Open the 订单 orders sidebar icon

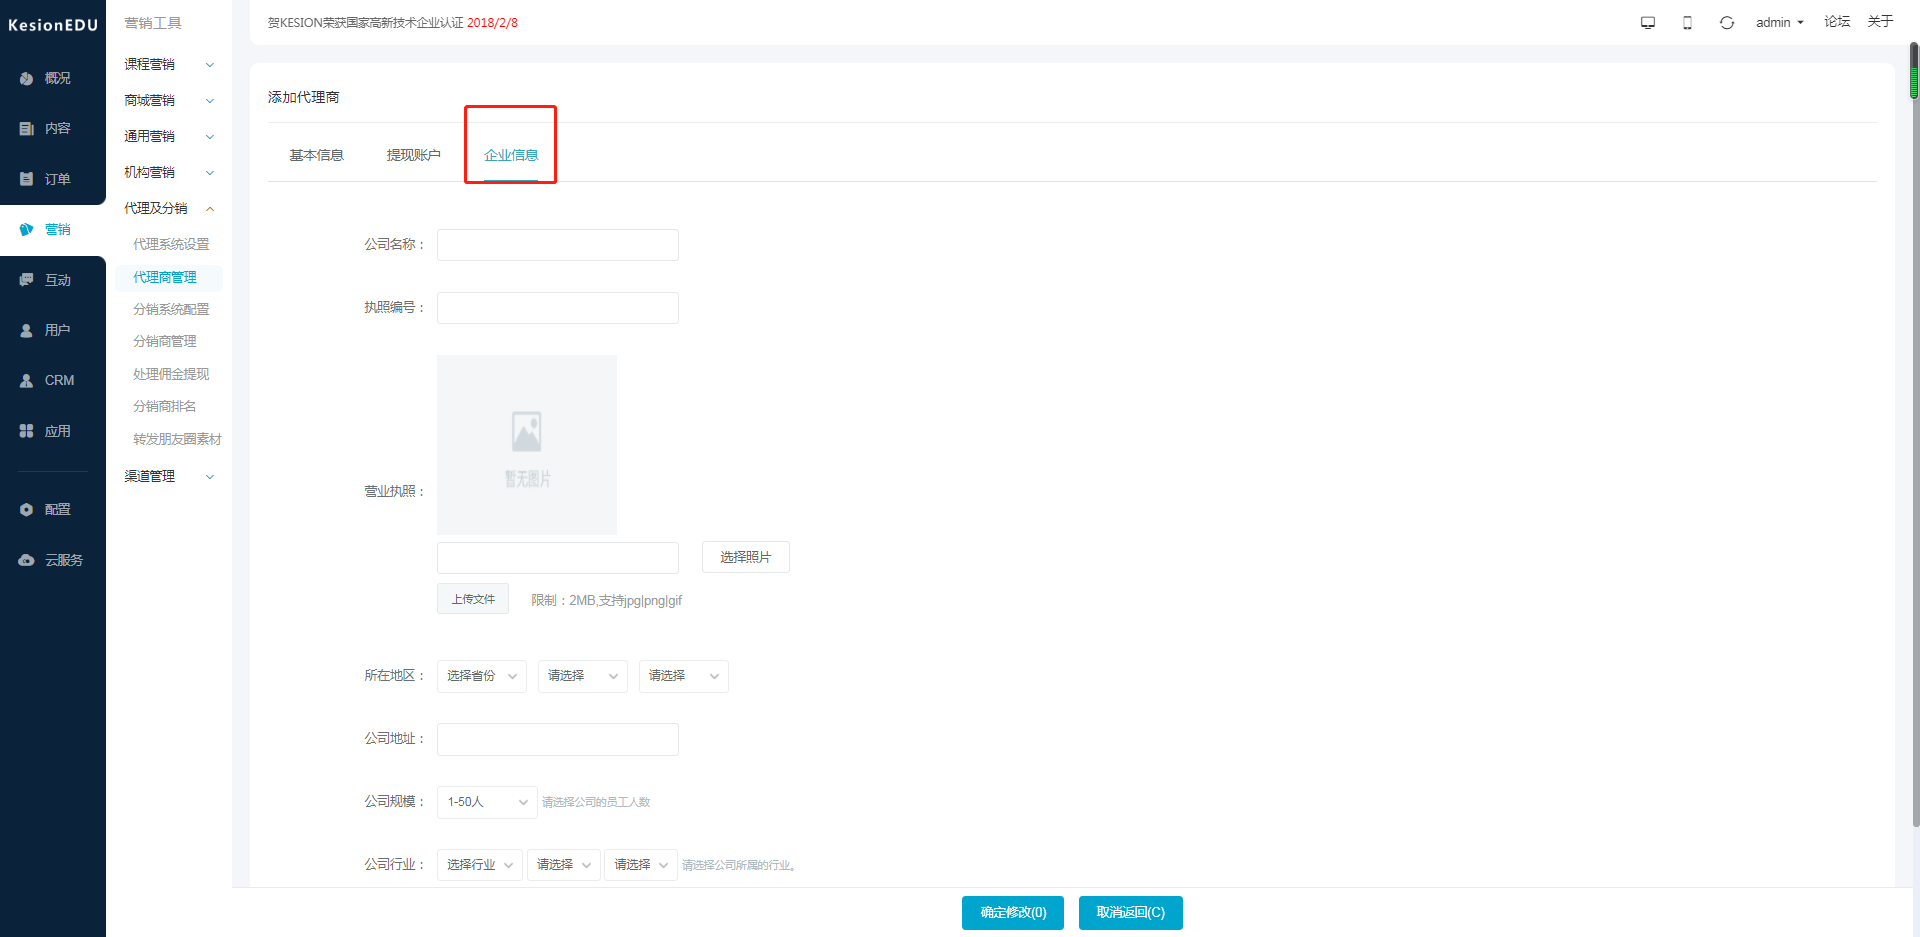tap(27, 179)
